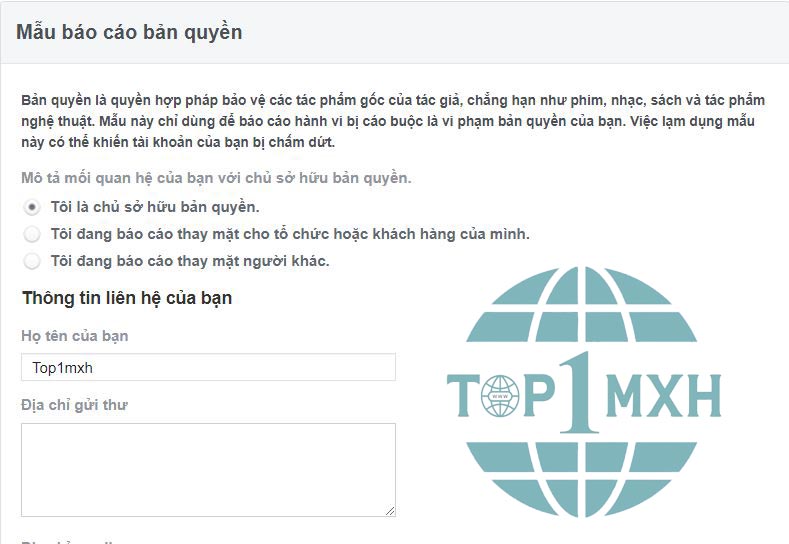Click the 'Mẫu báo cáo bản quyền' heading
This screenshot has width=789, height=544.
[x=129, y=32]
